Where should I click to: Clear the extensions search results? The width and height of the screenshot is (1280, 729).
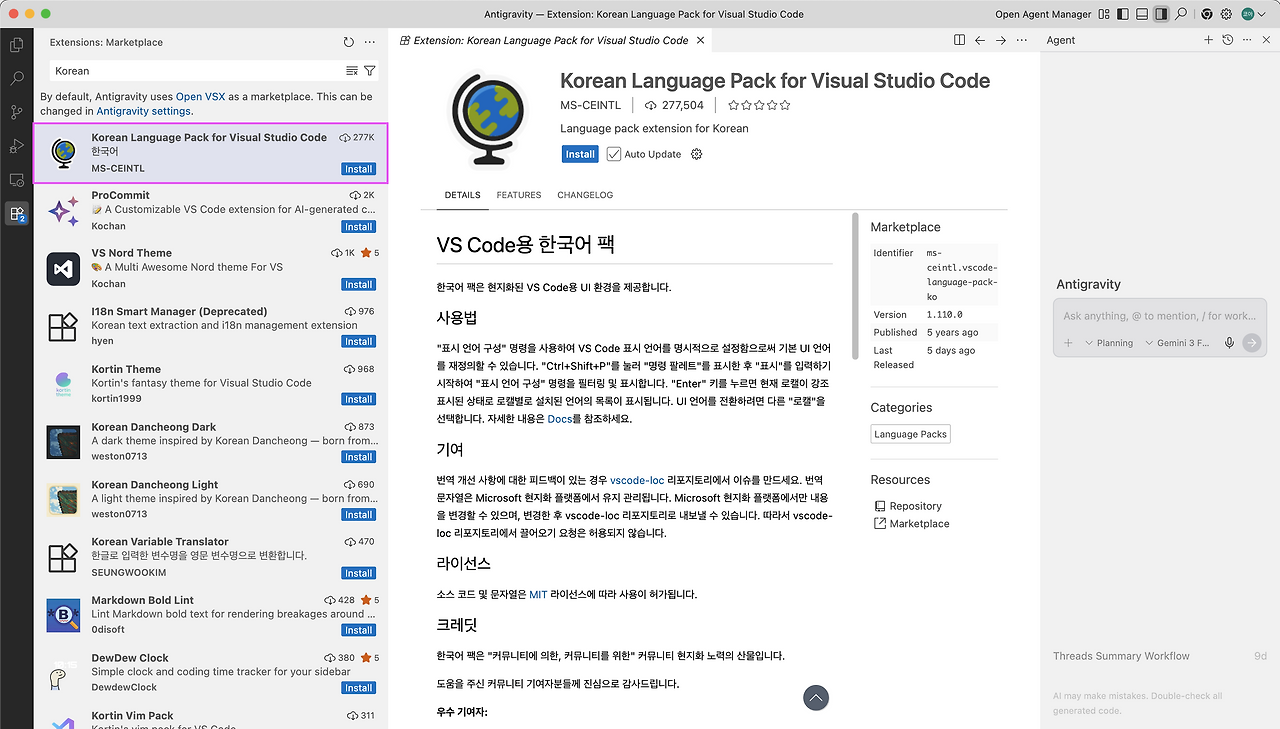[352, 71]
